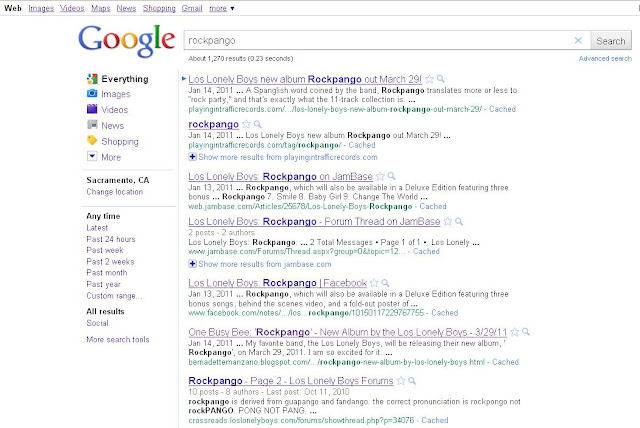The image size is (640, 428).
Task: Star the 'One Busy Bee' result
Action: 515,332
